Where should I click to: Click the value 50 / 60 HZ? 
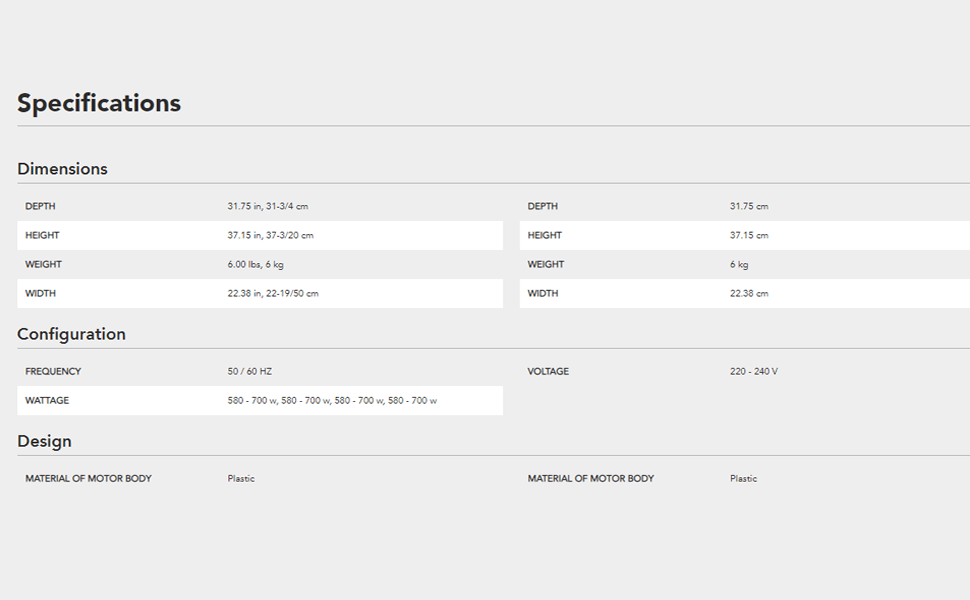click(249, 371)
